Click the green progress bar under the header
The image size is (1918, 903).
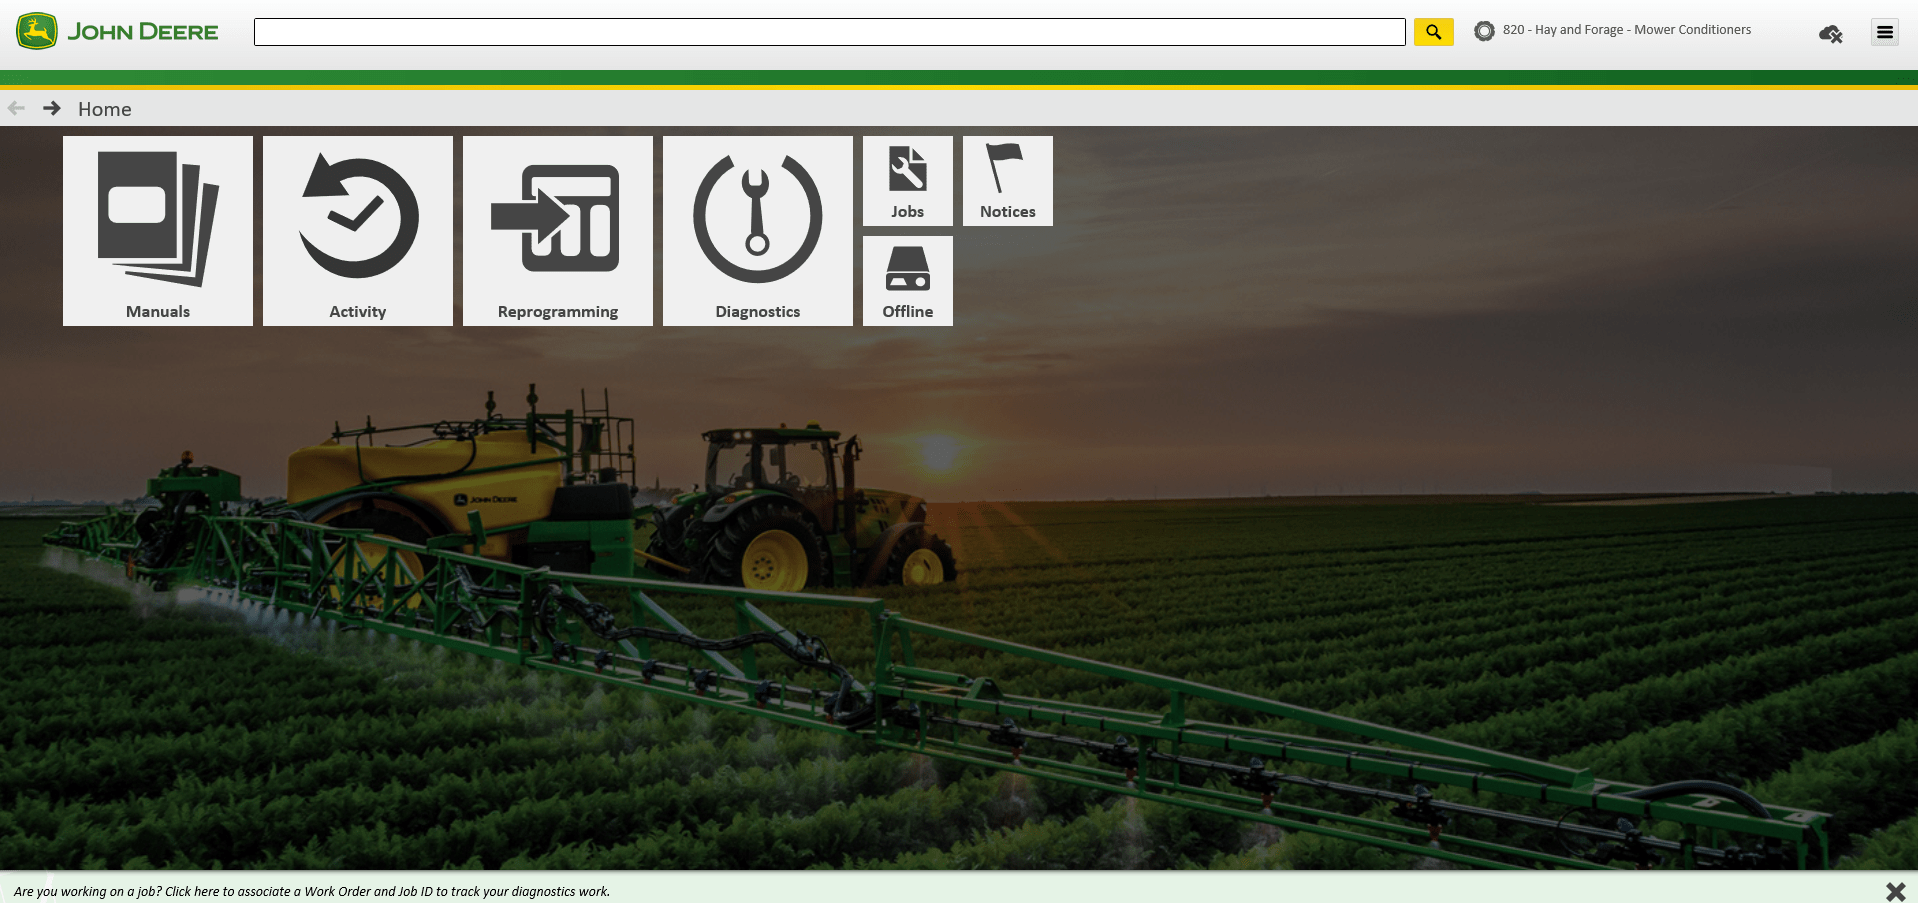point(959,75)
